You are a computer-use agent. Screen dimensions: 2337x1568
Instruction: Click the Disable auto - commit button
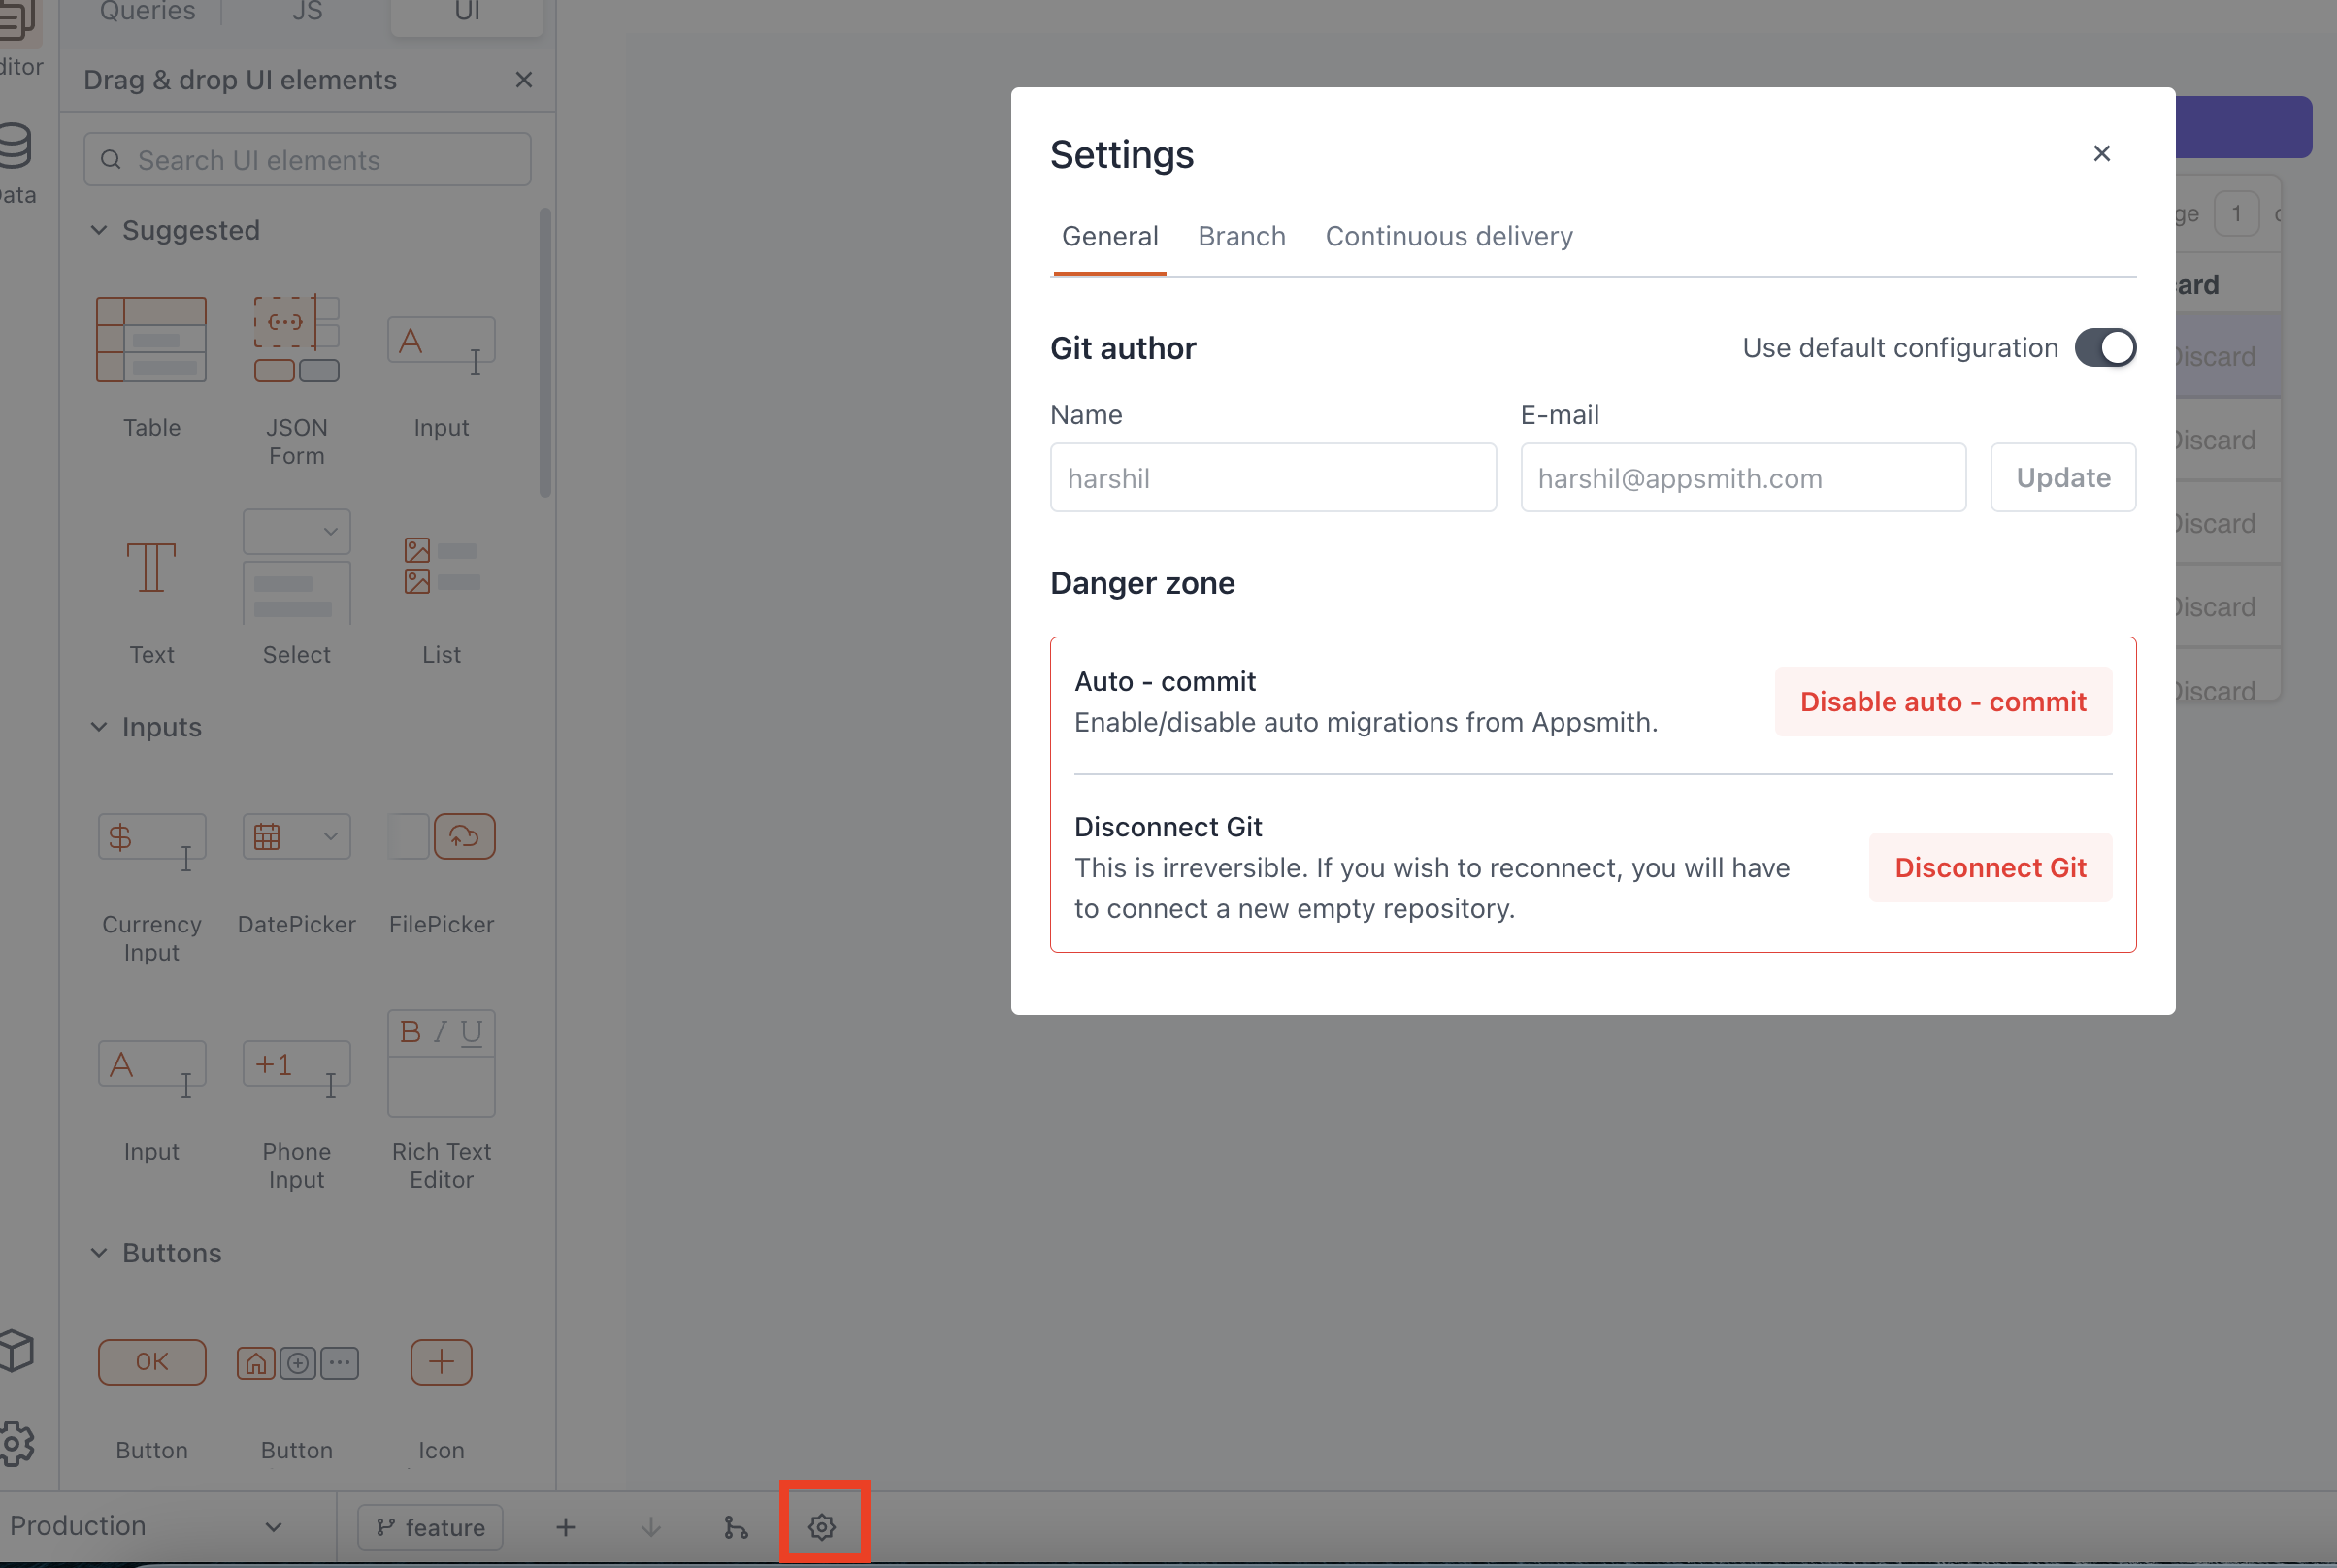tap(1942, 701)
